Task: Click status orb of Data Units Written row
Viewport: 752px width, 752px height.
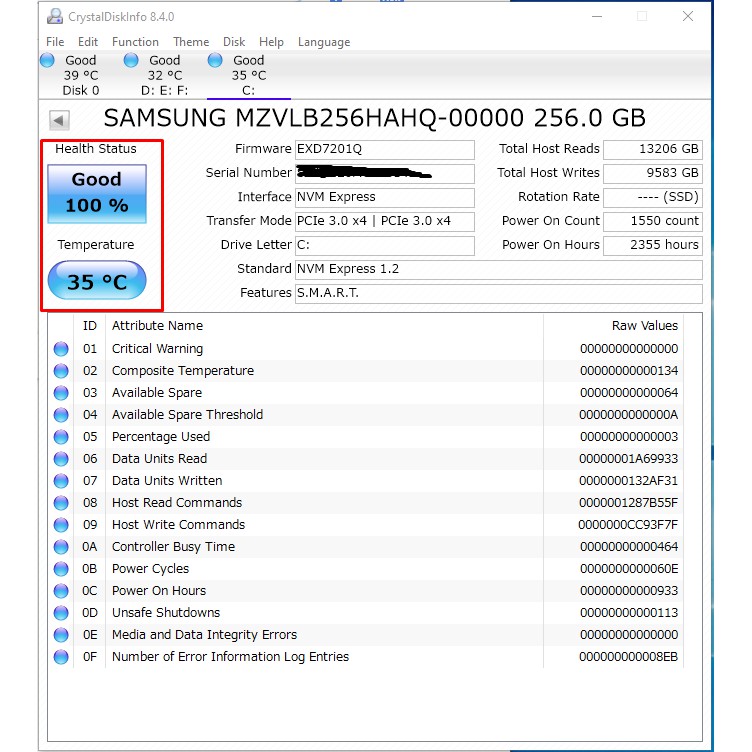Action: click(61, 481)
